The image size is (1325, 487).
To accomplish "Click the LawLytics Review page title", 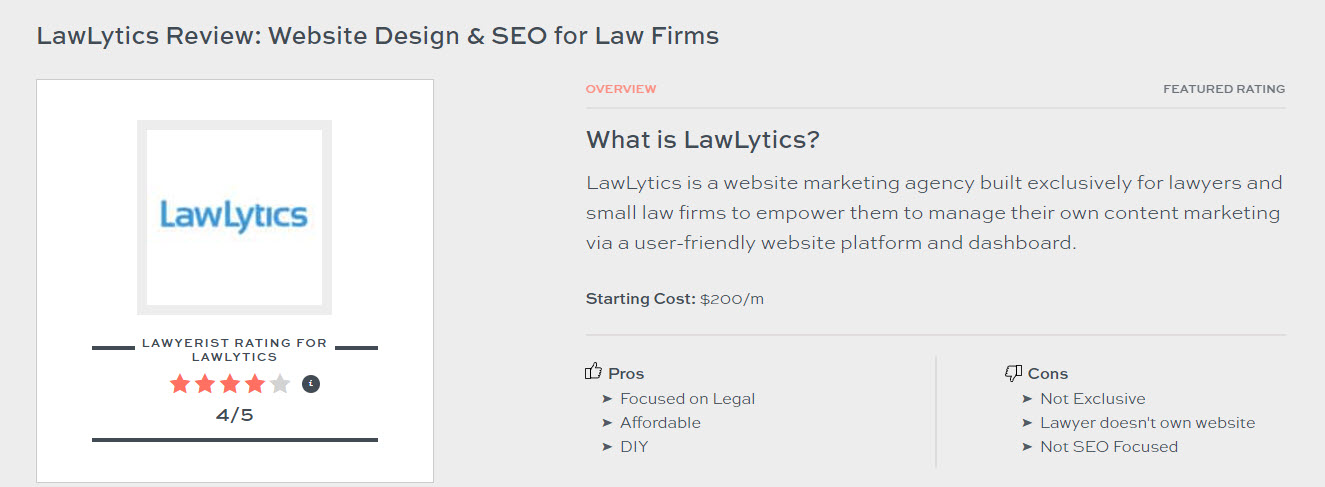I will click(x=378, y=36).
